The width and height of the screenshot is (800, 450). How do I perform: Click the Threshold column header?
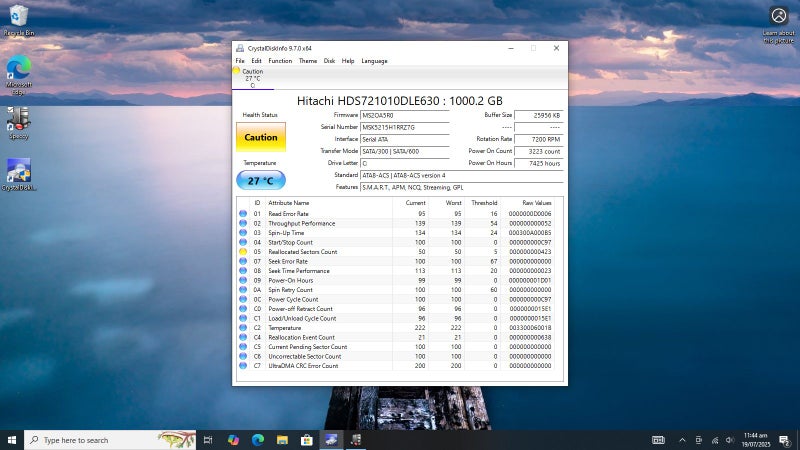484,203
